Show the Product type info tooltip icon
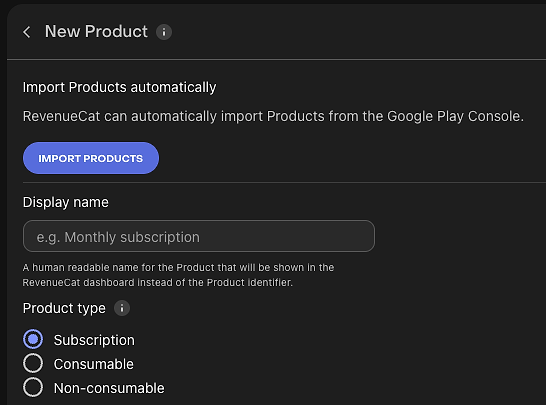Screen dimensions: 546x405 pyautogui.click(x=122, y=308)
